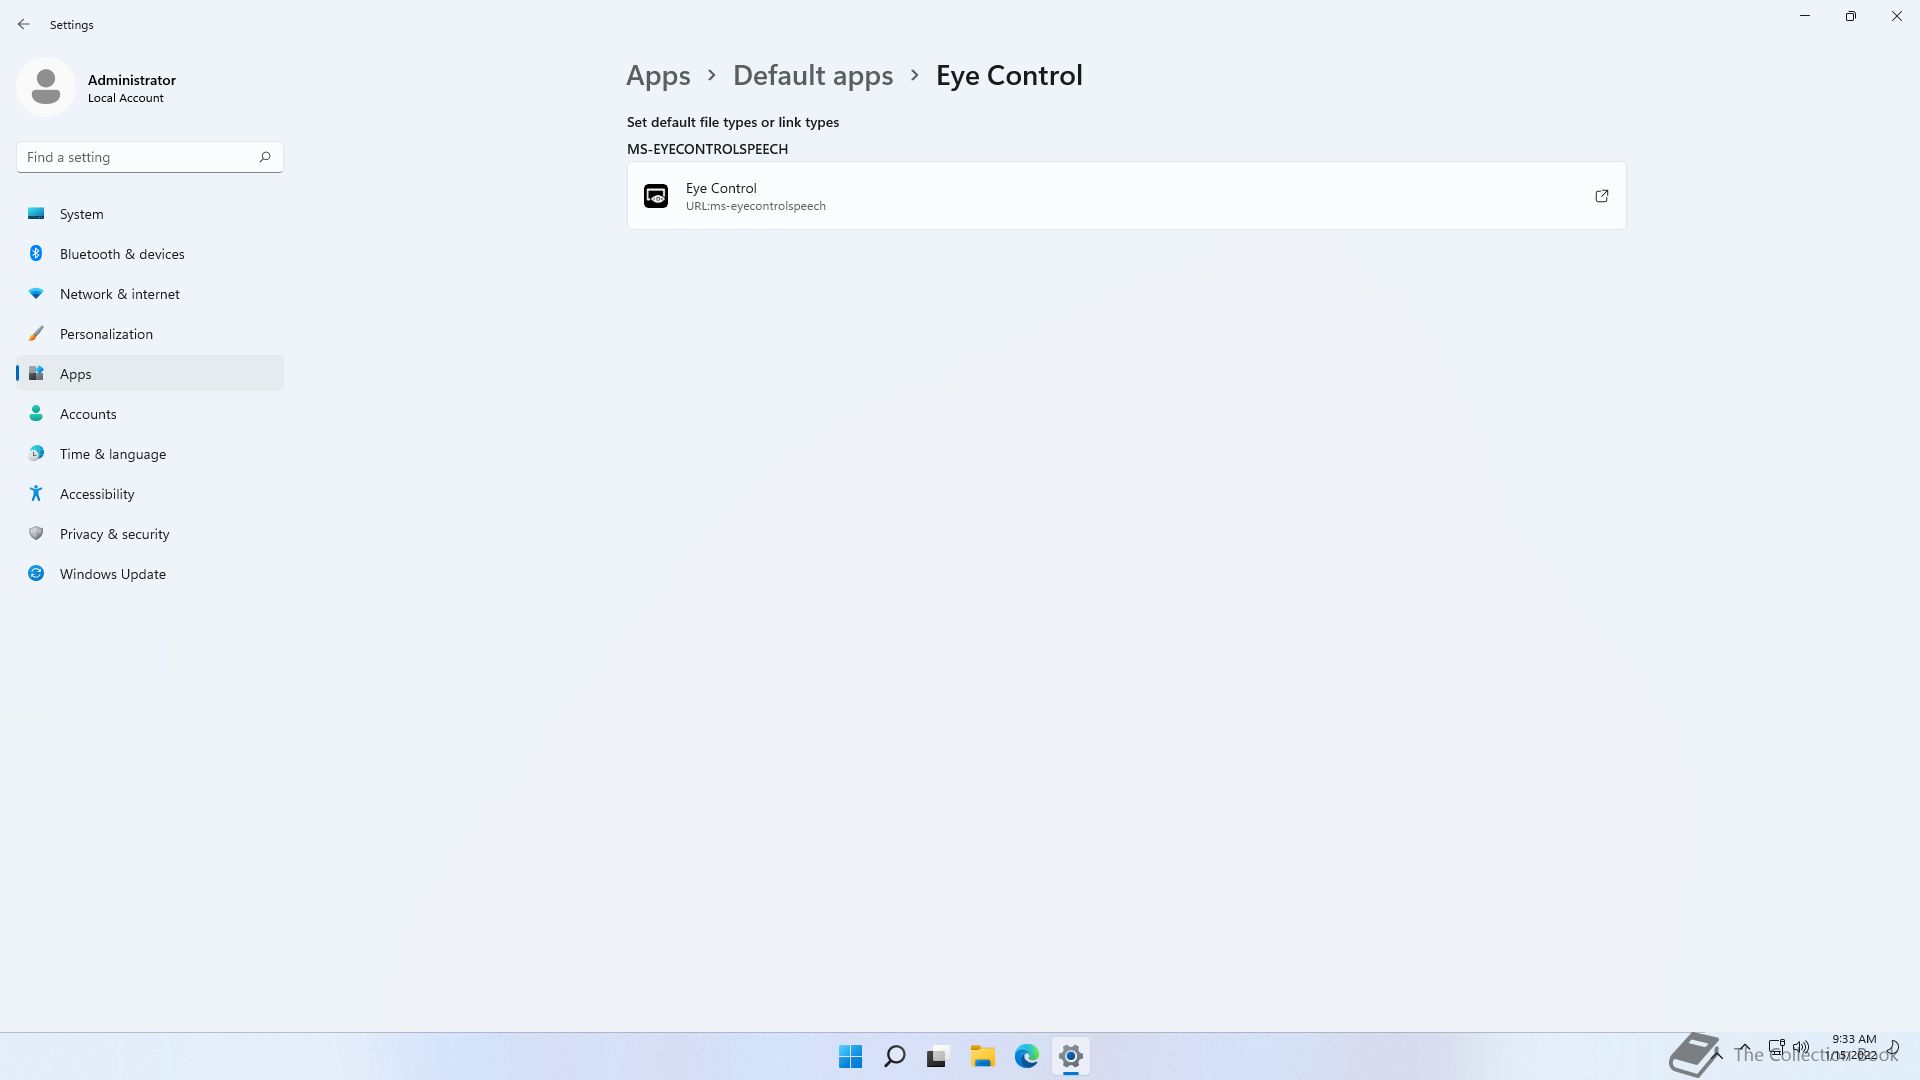Open Network & internet category
Screen dimensions: 1920x1080
pos(150,294)
